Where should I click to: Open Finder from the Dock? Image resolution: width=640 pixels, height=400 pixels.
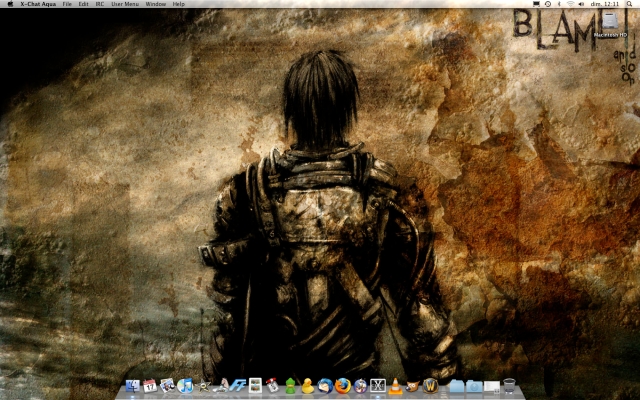132,386
